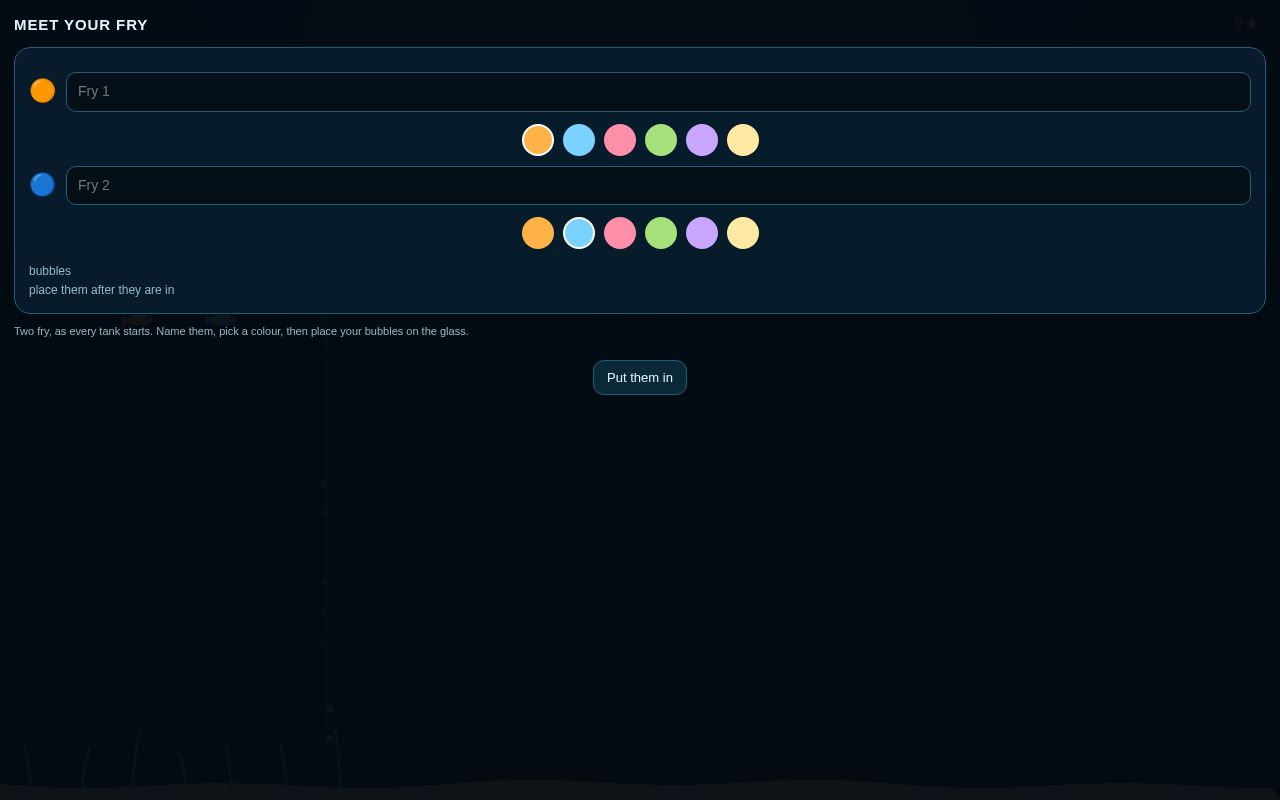The width and height of the screenshot is (1280, 800).
Task: Click the "bubbles" label
Action: click(x=50, y=271)
